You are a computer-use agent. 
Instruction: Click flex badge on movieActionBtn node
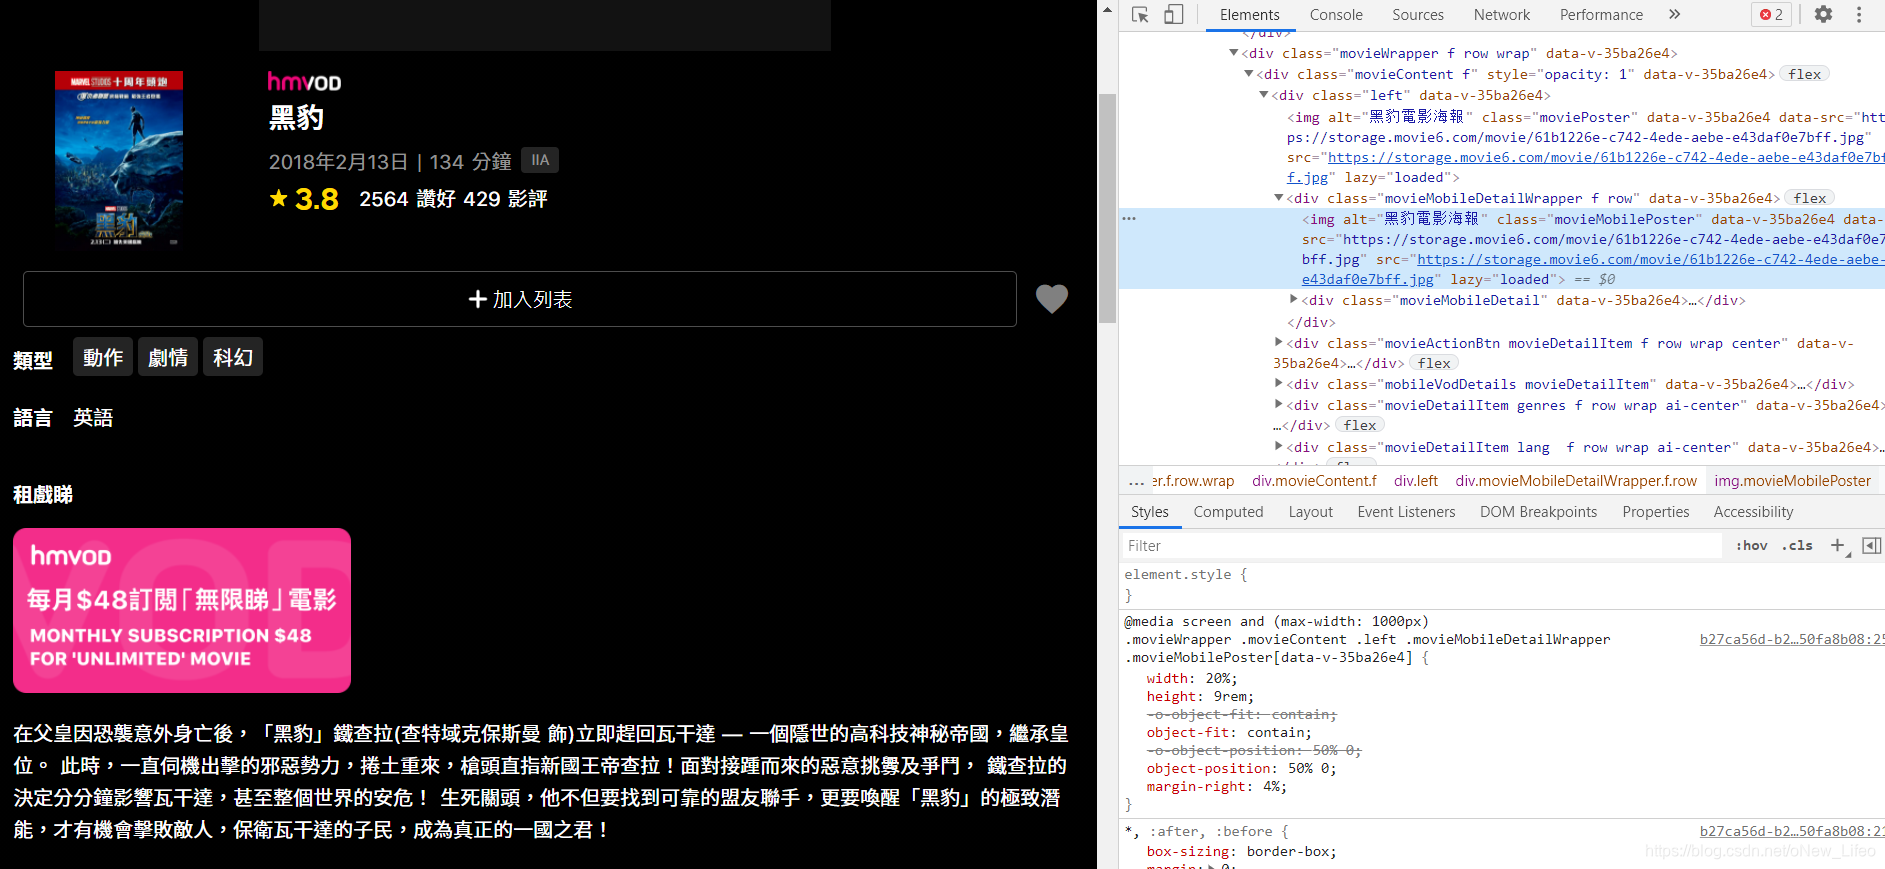coord(1434,363)
